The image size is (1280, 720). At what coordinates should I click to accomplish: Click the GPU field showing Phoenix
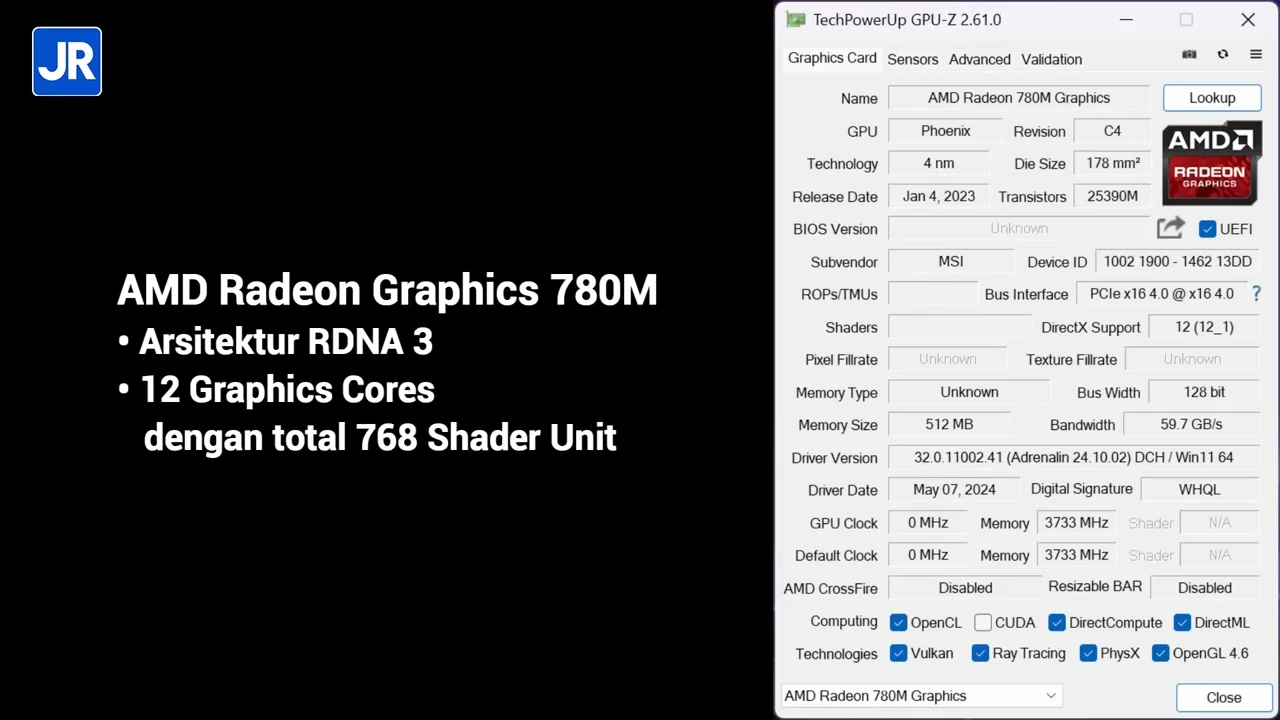pos(946,131)
